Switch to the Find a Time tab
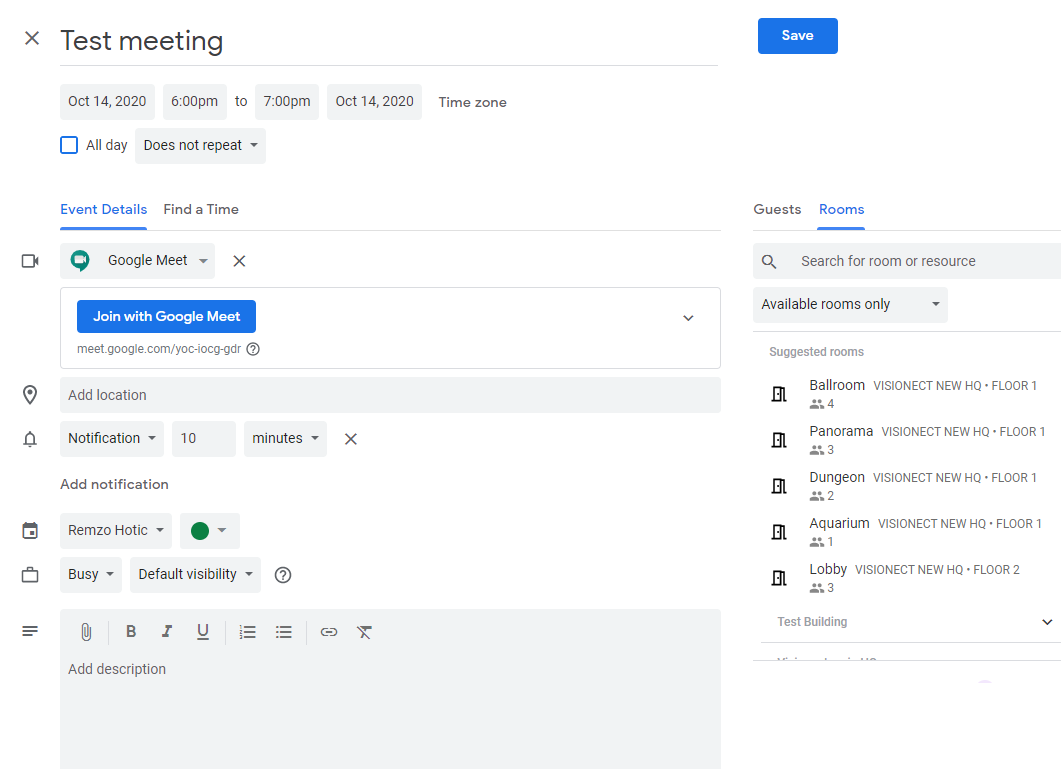The height and width of the screenshot is (769, 1061). 201,209
